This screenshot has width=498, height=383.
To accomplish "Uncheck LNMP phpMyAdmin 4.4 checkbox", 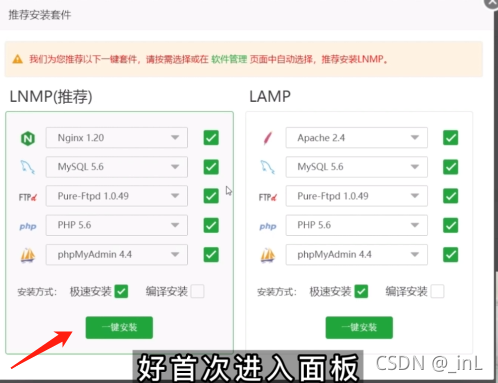I will [x=211, y=255].
